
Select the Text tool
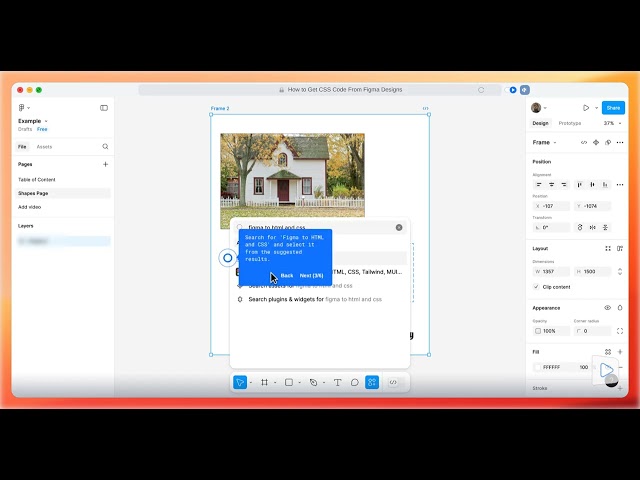(x=338, y=382)
